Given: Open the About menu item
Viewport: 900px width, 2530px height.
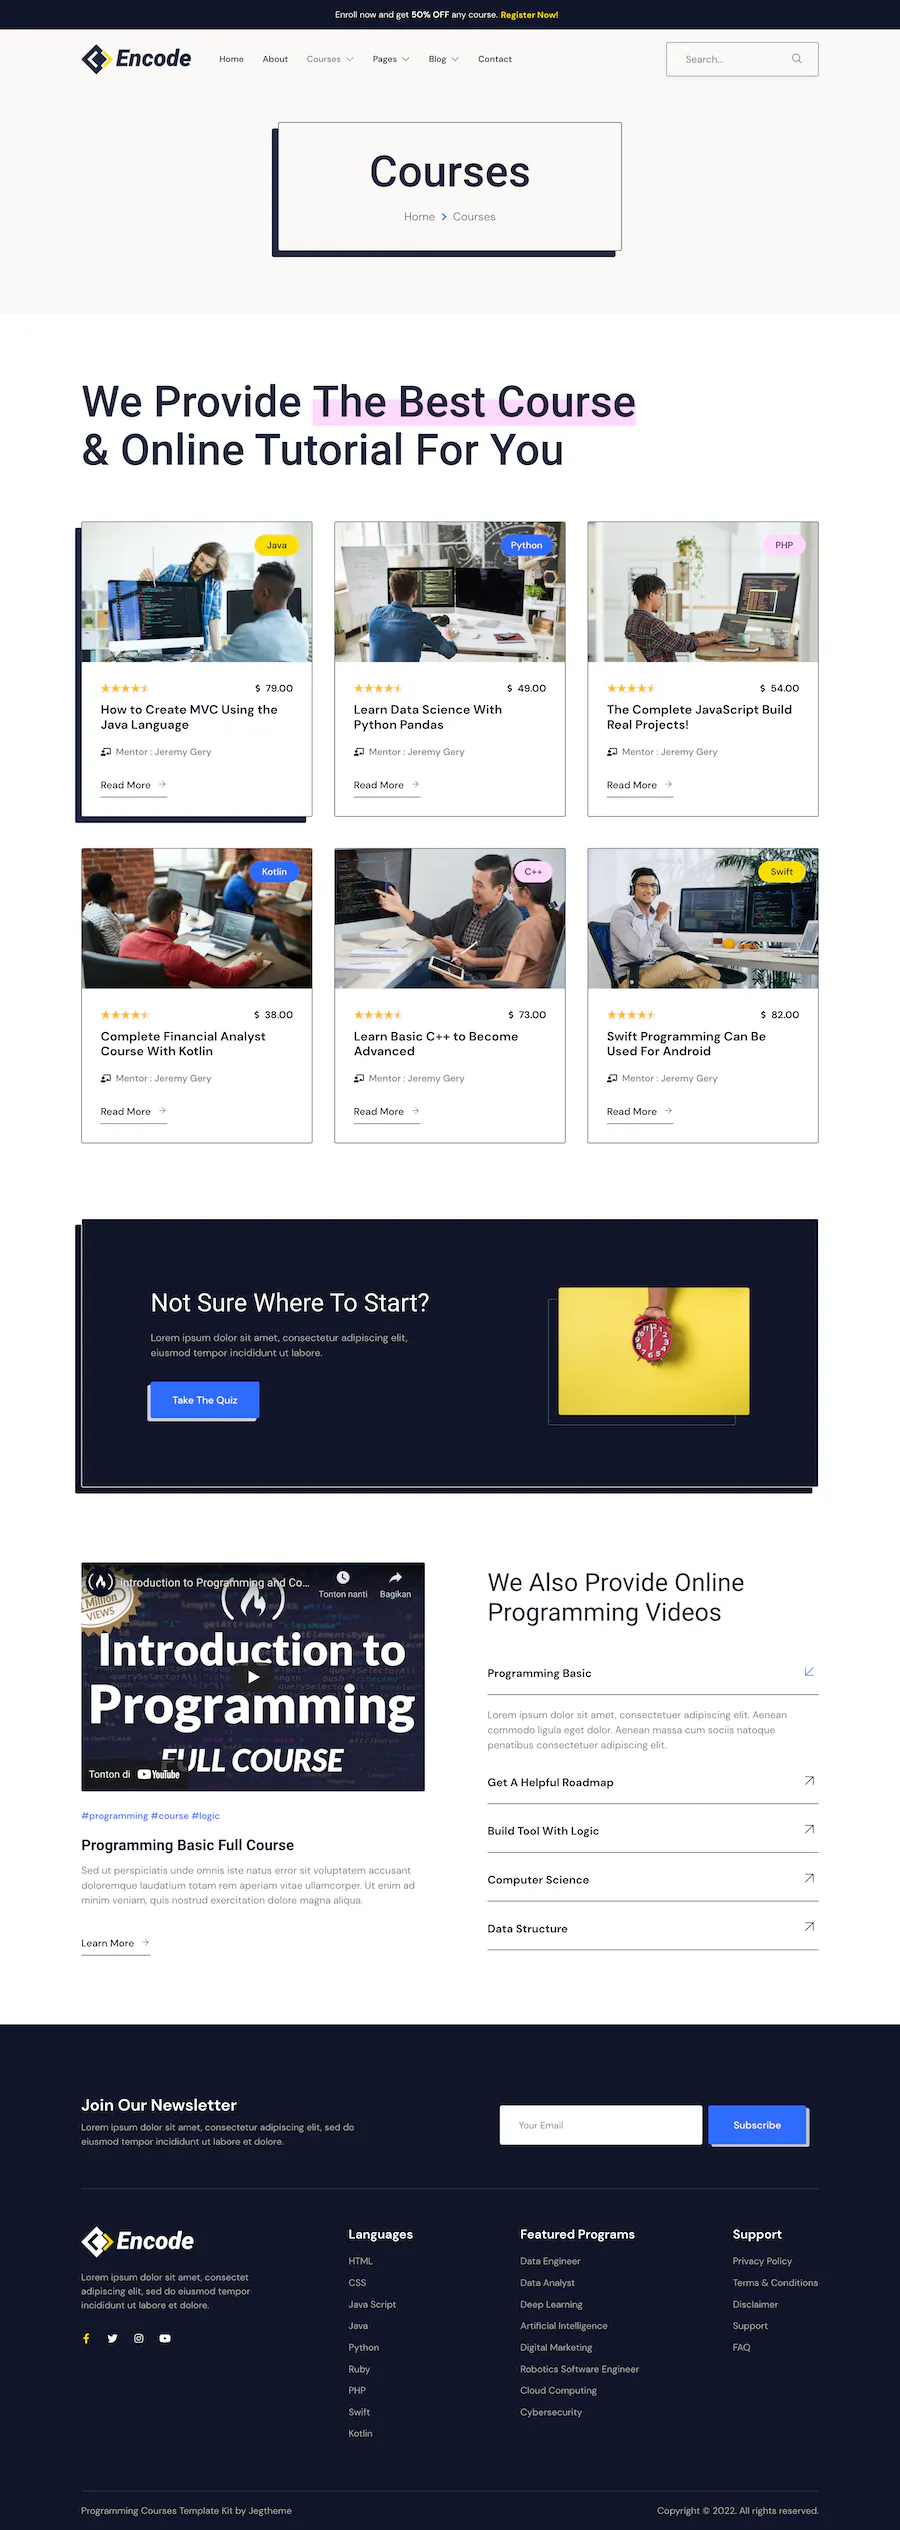Looking at the screenshot, I should pos(275,59).
